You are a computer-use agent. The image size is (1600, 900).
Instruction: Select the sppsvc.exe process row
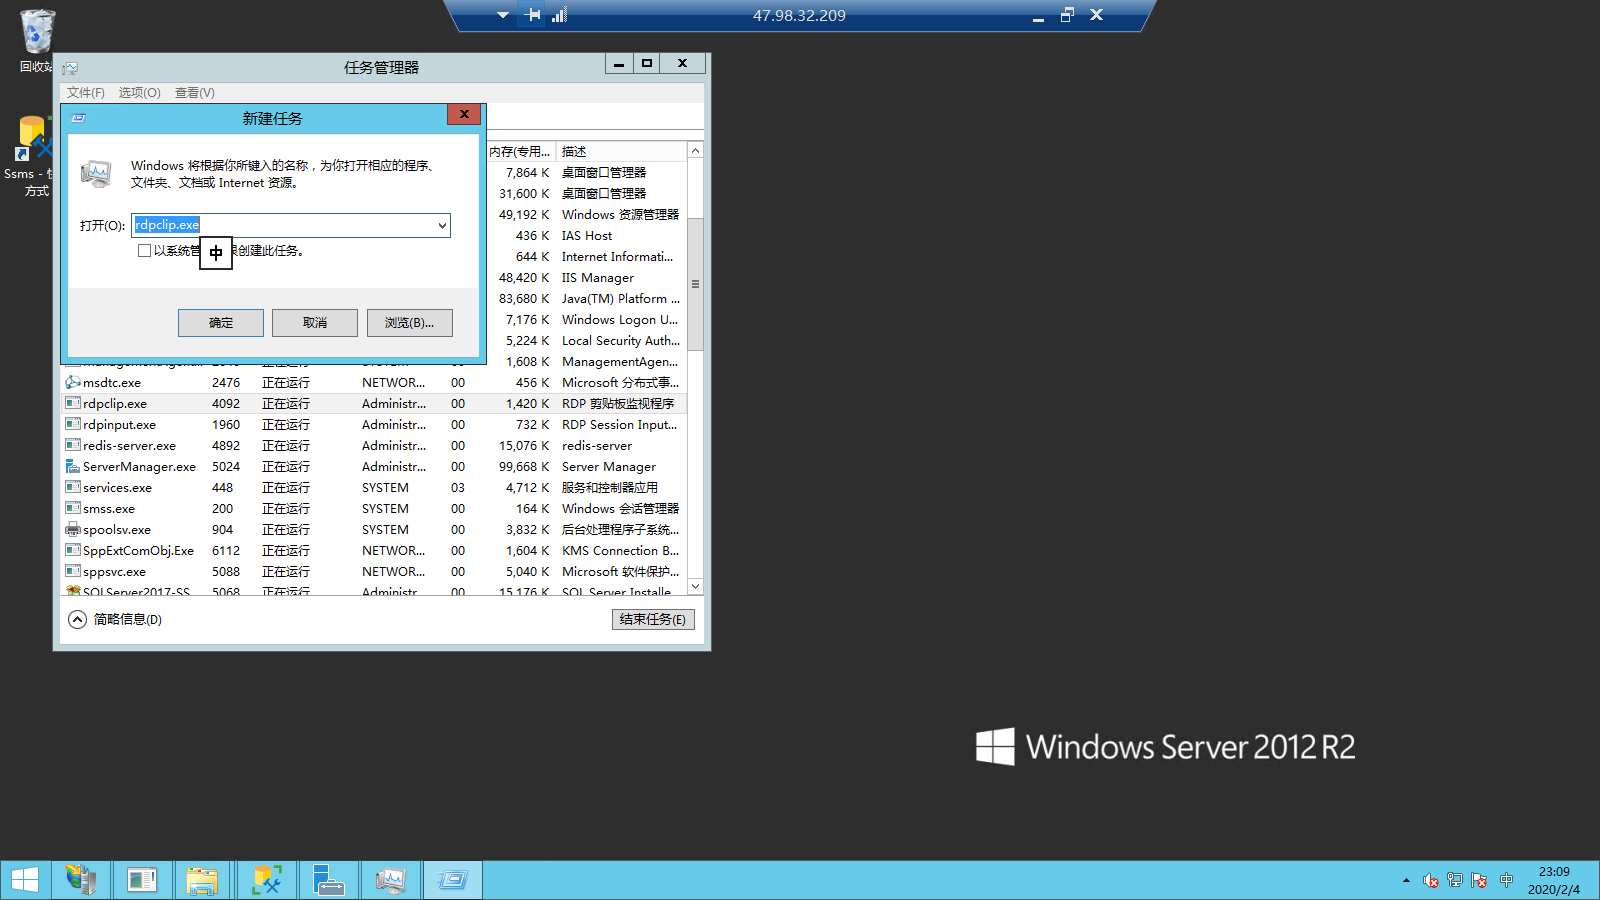(375, 571)
